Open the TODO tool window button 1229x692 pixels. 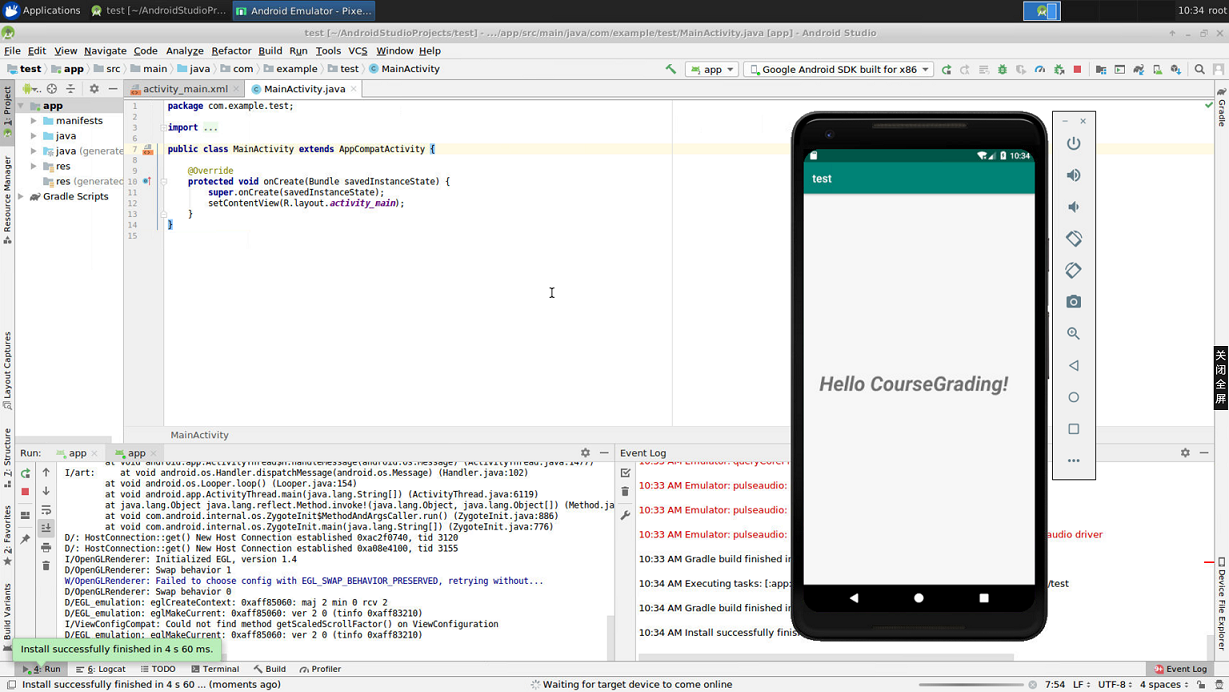pyautogui.click(x=158, y=669)
